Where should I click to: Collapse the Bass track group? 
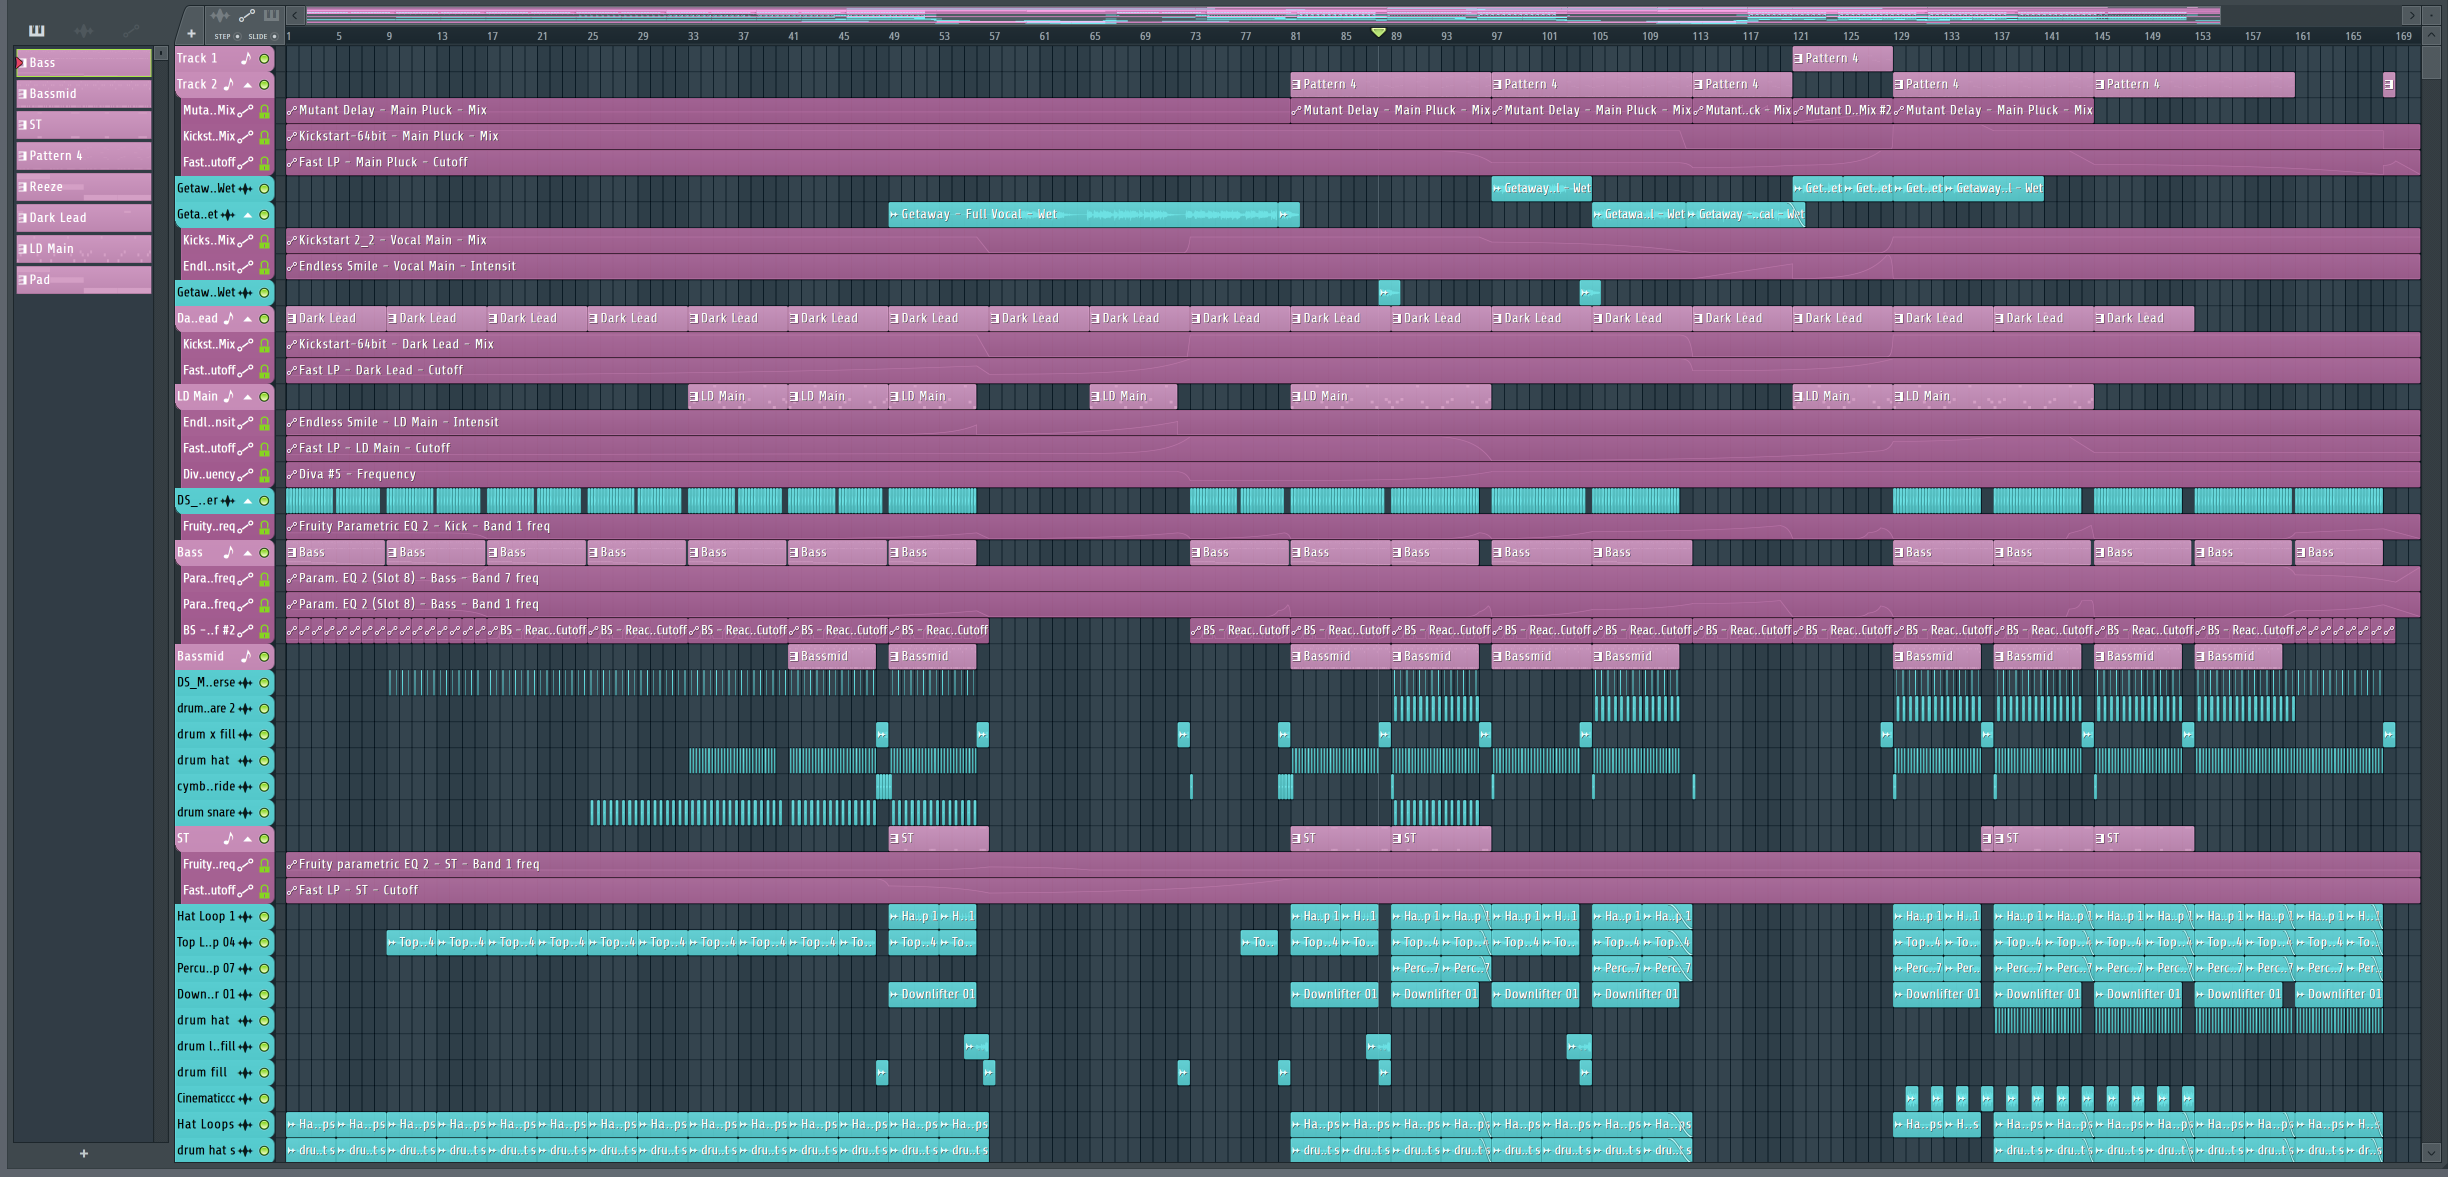click(248, 552)
